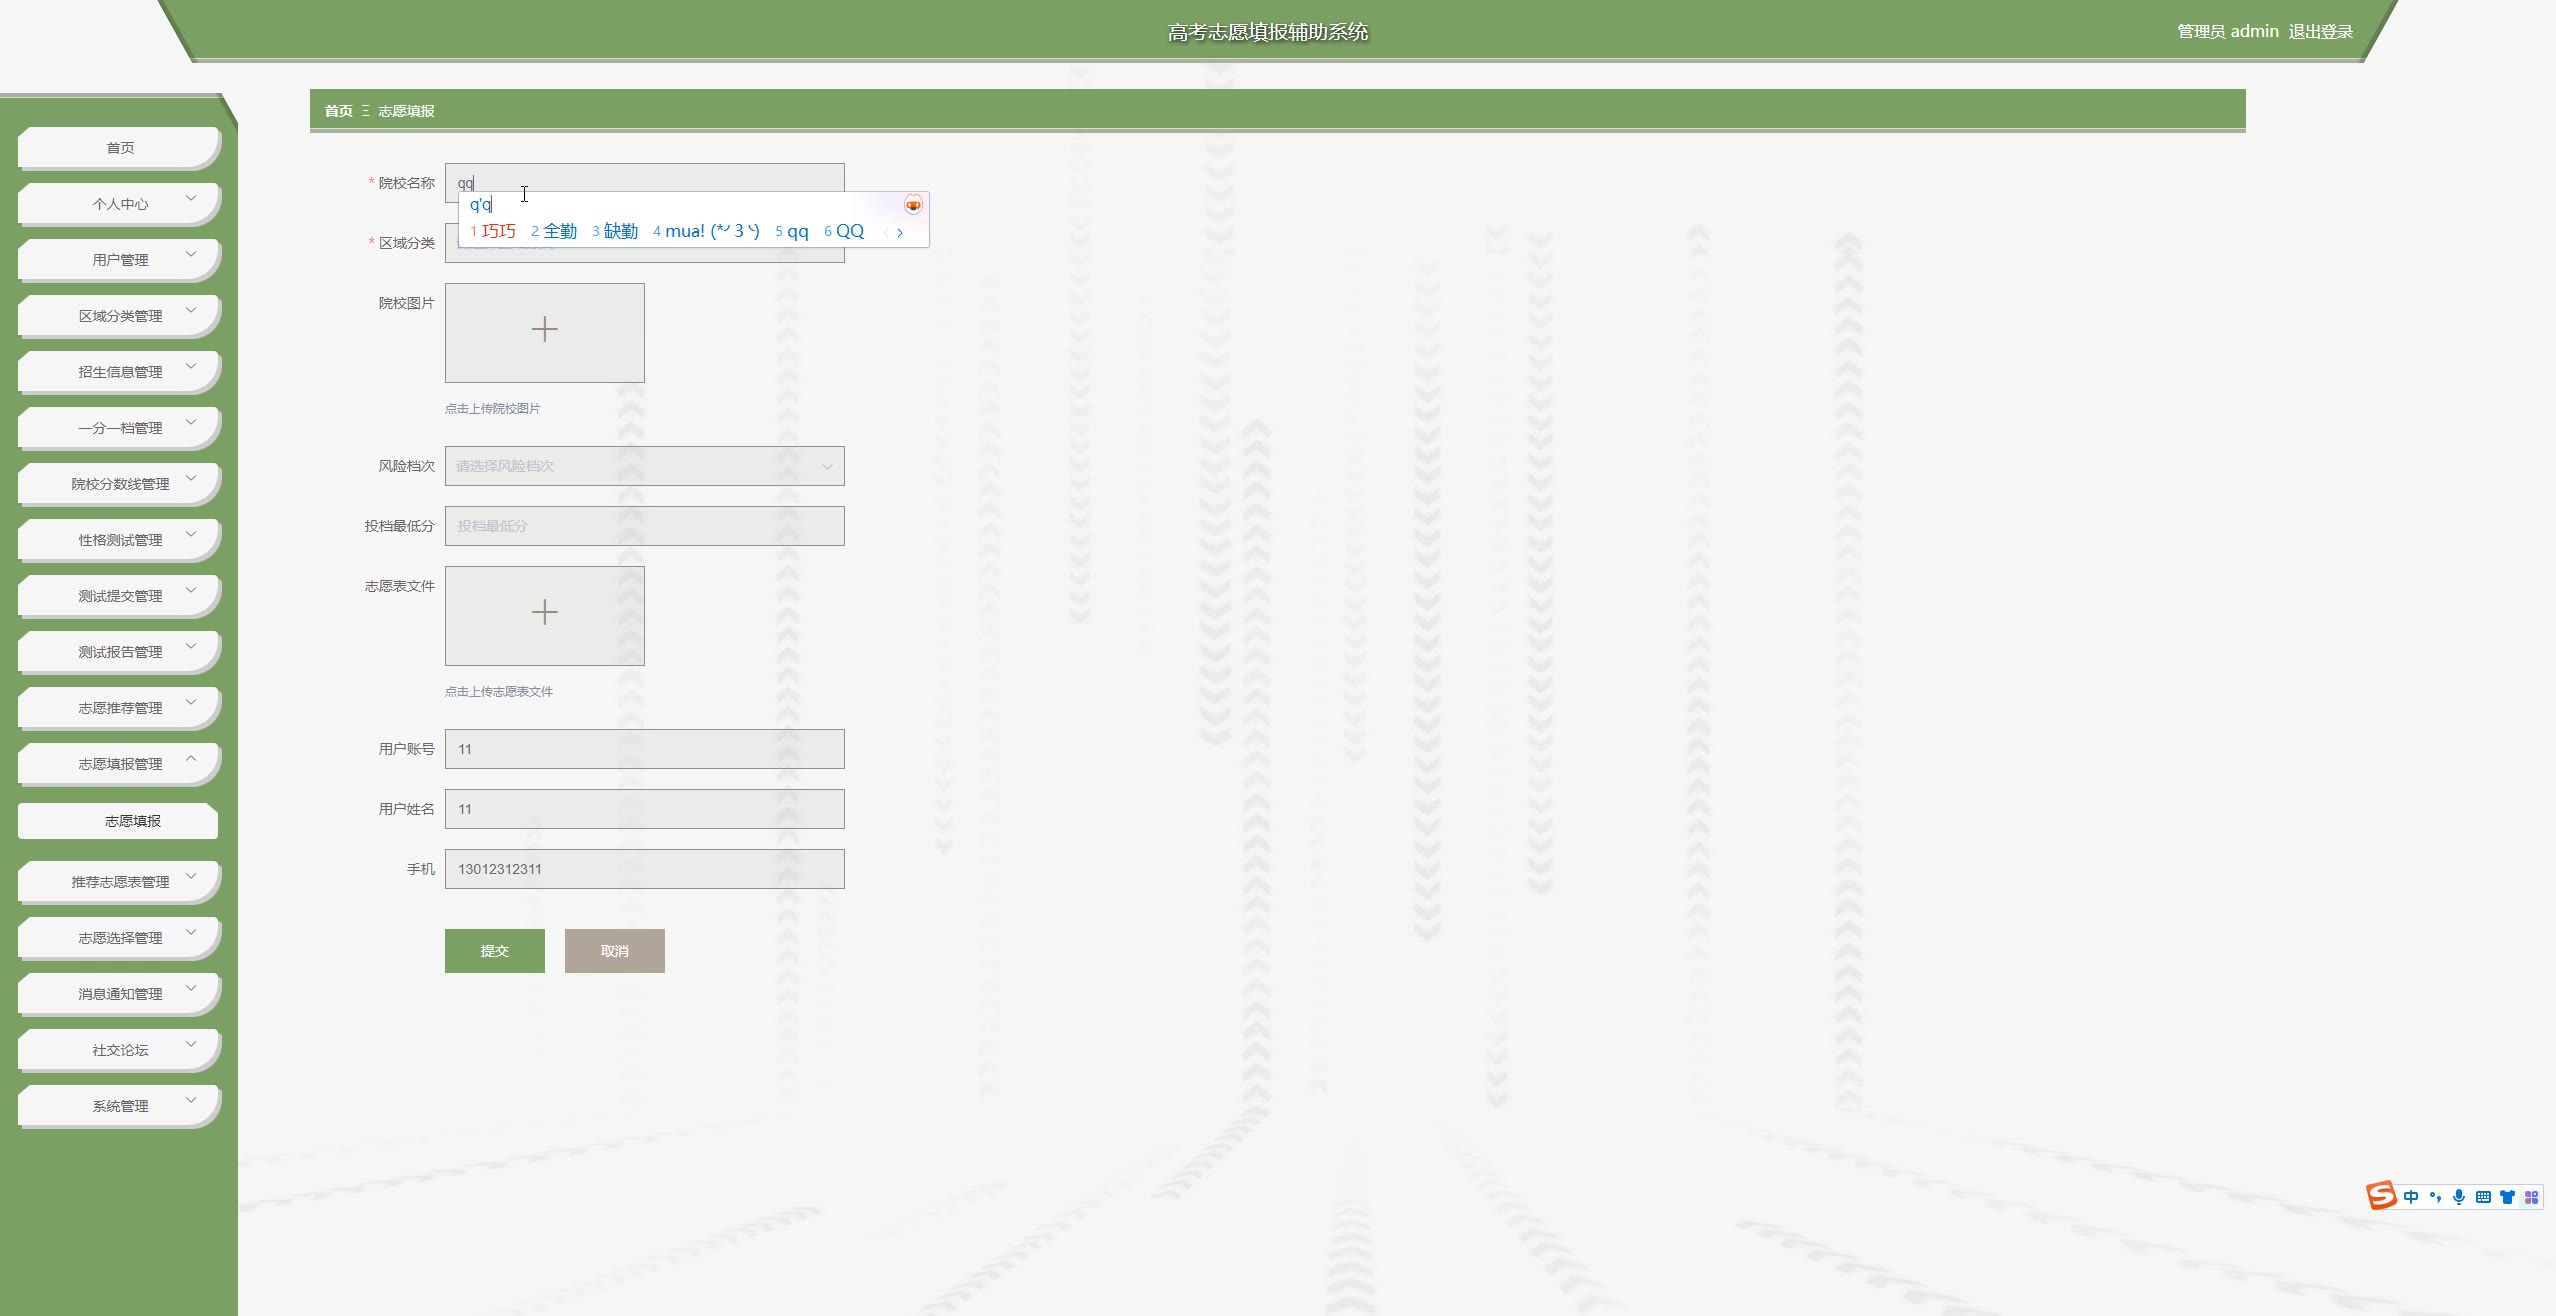
Task: Go to next candidate page arrow
Action: (x=900, y=232)
